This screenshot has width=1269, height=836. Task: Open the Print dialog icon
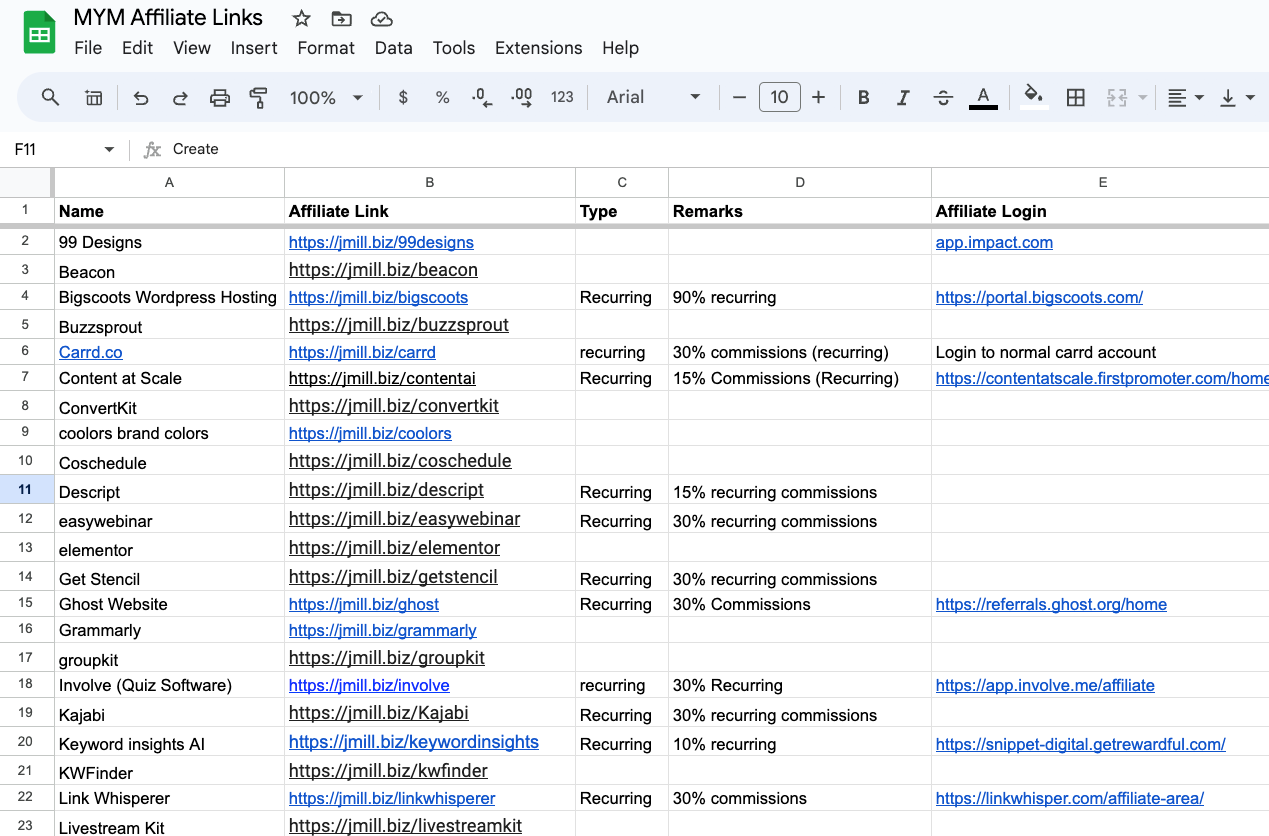(x=219, y=97)
